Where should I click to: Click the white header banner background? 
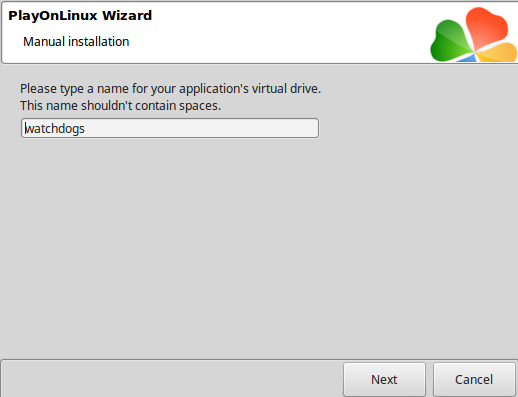267,33
